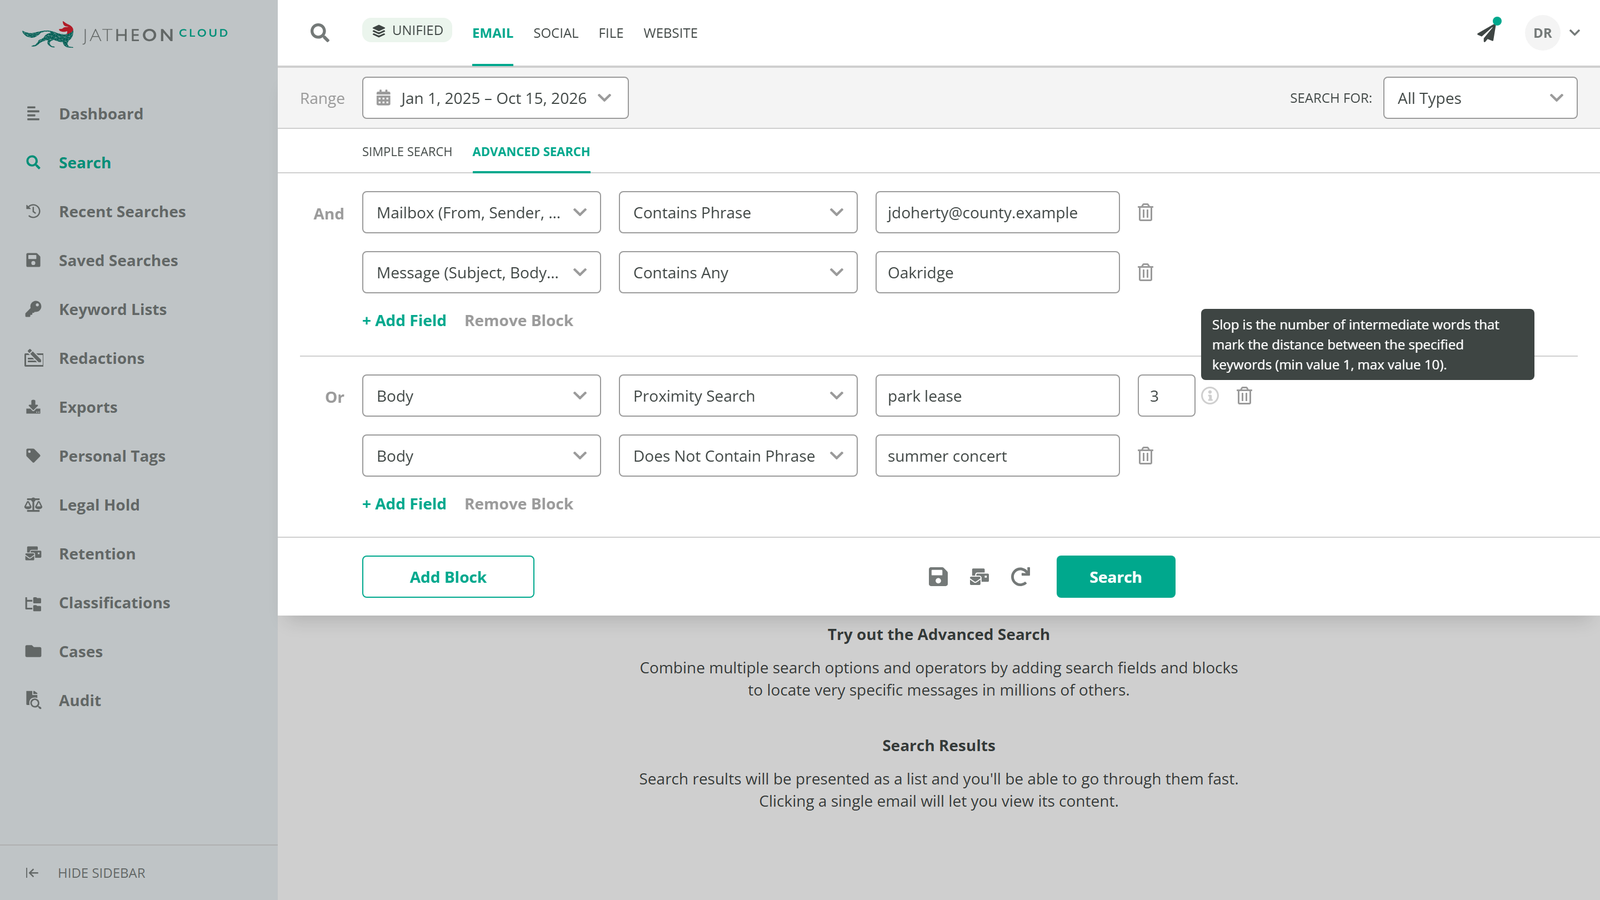Reset the search with refresh icon
Image resolution: width=1600 pixels, height=900 pixels.
click(x=1020, y=577)
